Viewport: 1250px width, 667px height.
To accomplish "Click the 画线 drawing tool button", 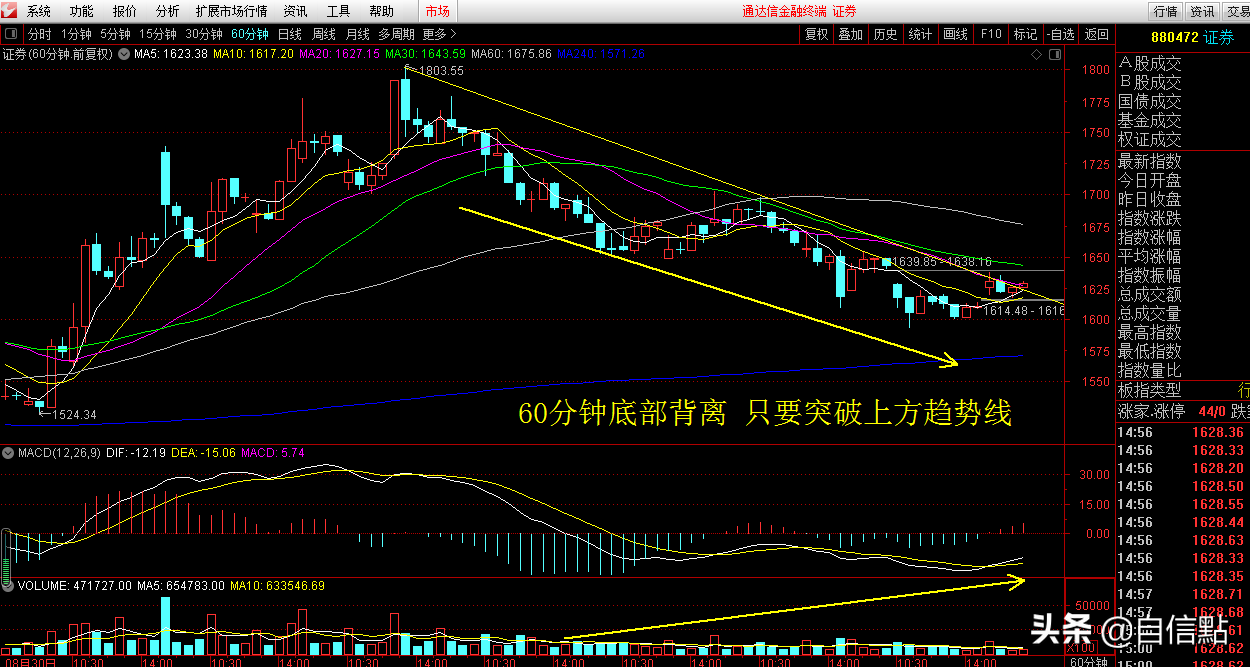I will click(955, 34).
